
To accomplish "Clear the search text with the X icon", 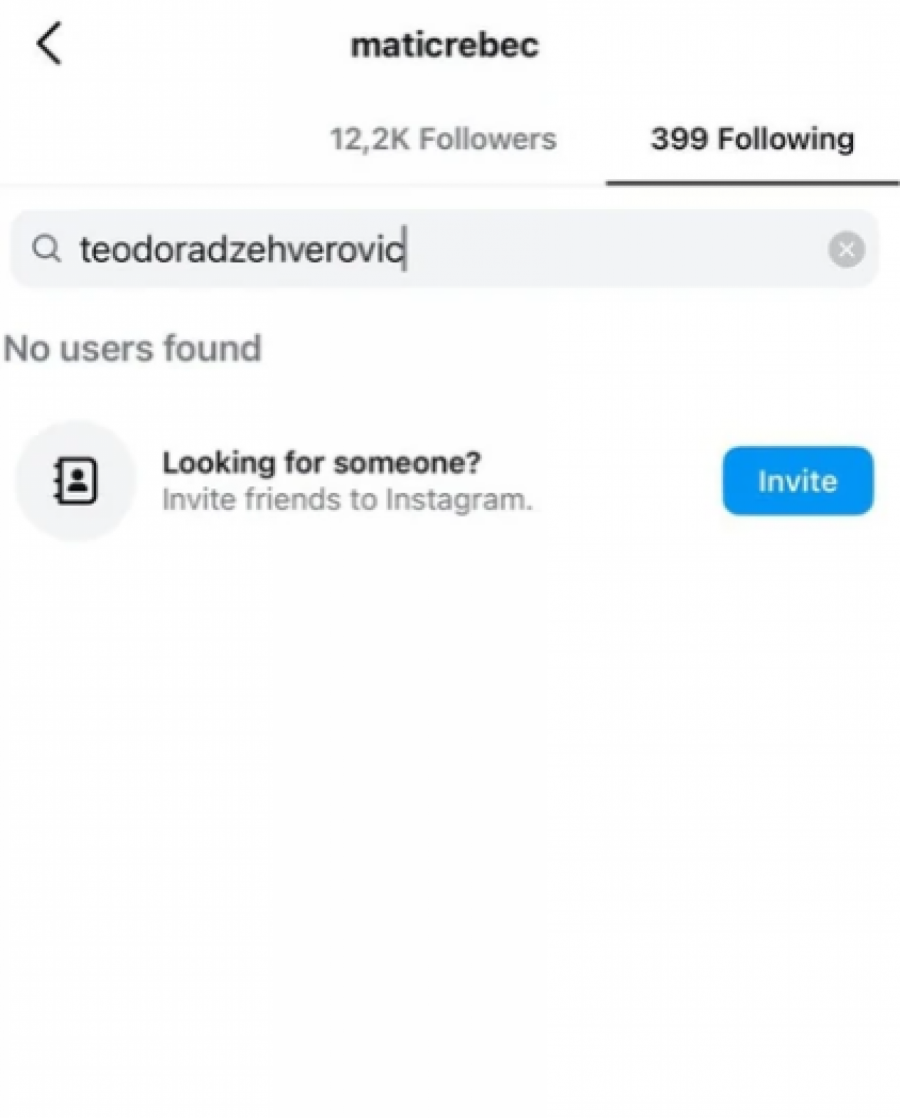I will pos(846,249).
